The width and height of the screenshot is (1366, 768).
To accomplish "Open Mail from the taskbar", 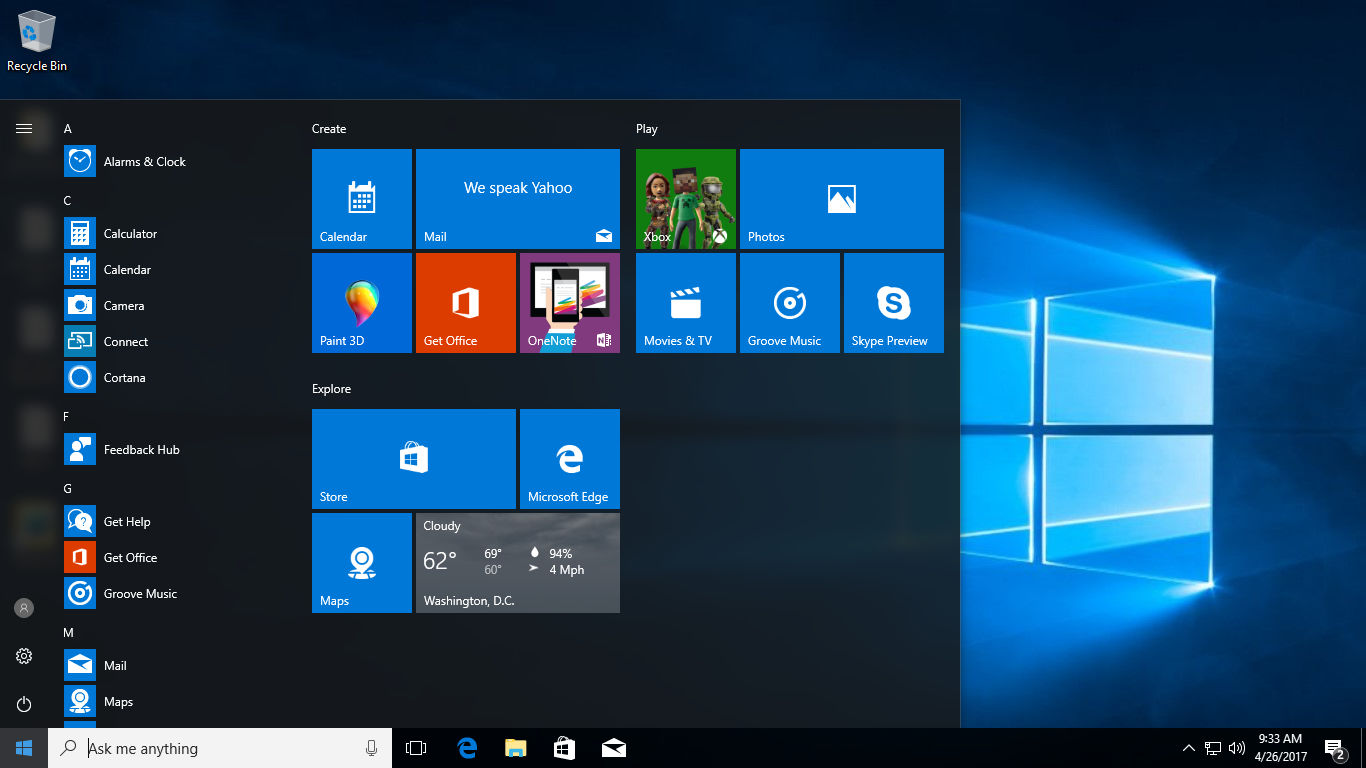I will point(613,748).
